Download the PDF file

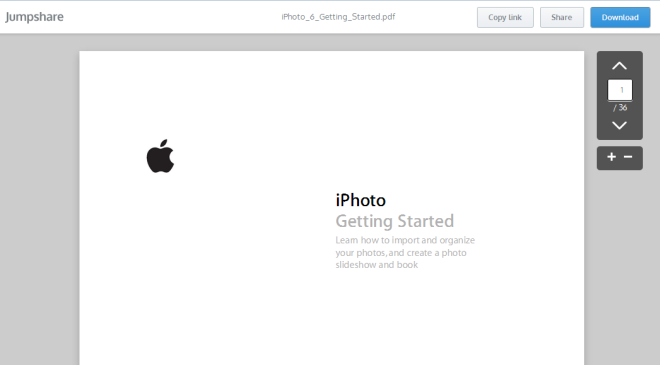coord(620,17)
